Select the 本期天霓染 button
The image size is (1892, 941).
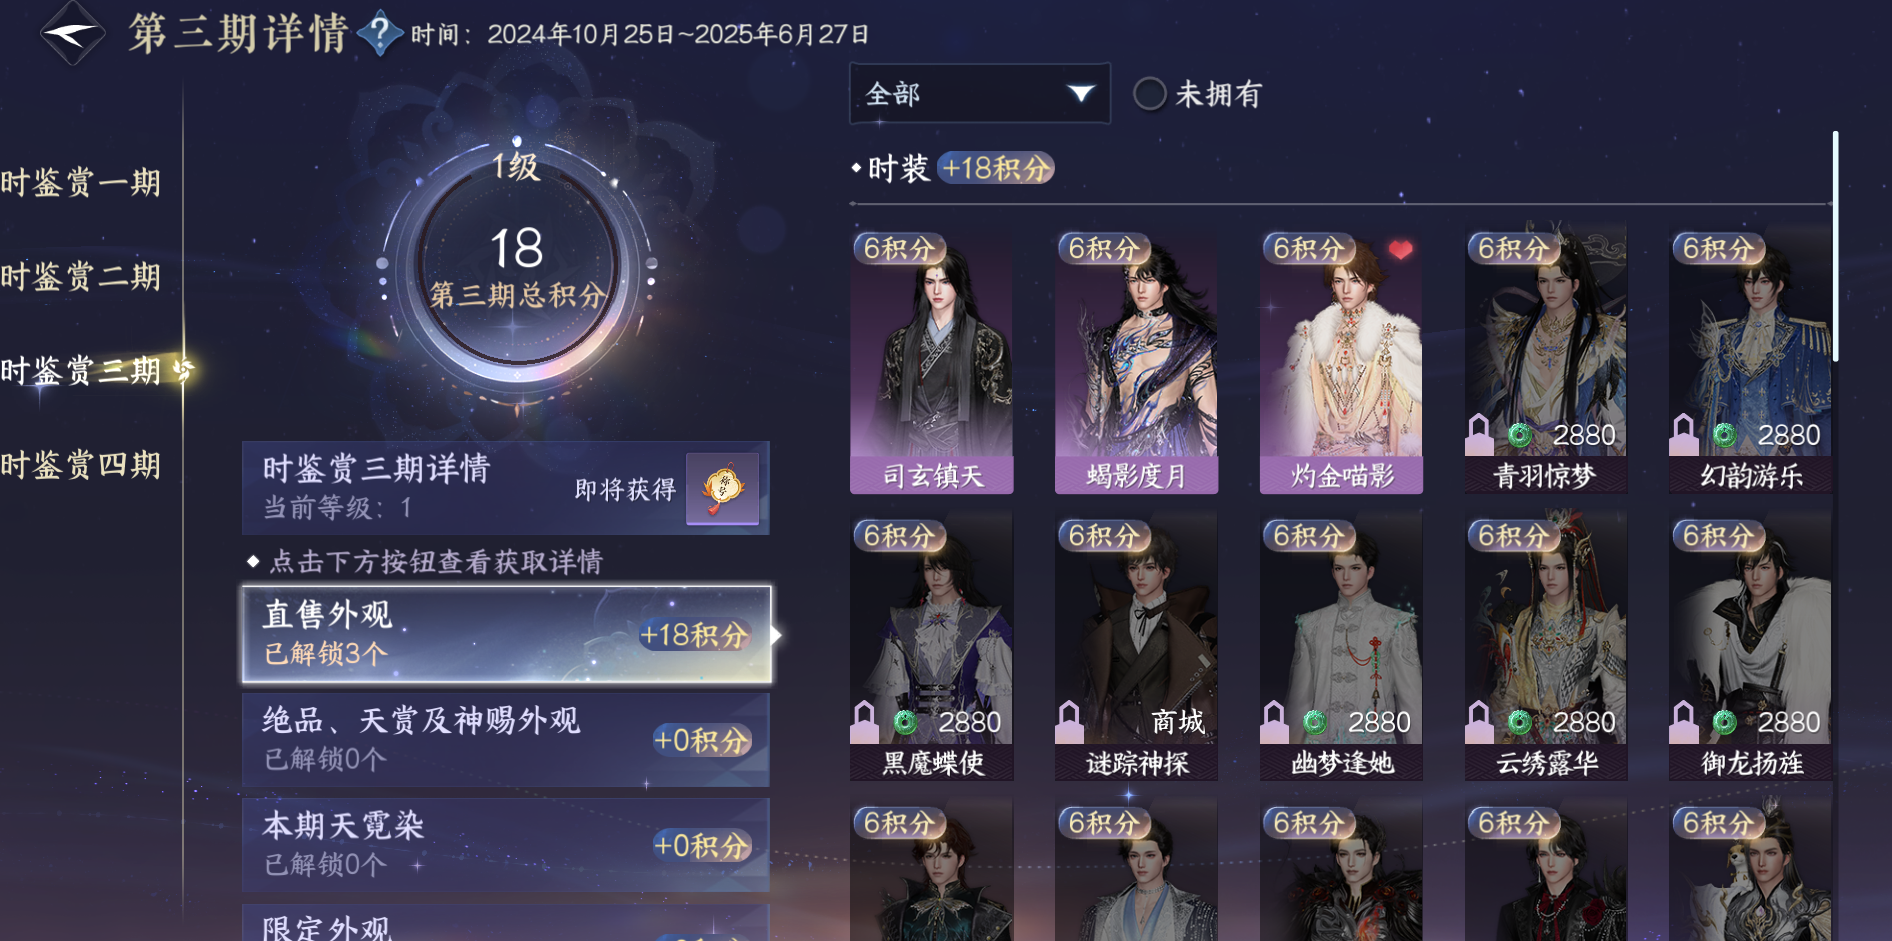point(506,845)
